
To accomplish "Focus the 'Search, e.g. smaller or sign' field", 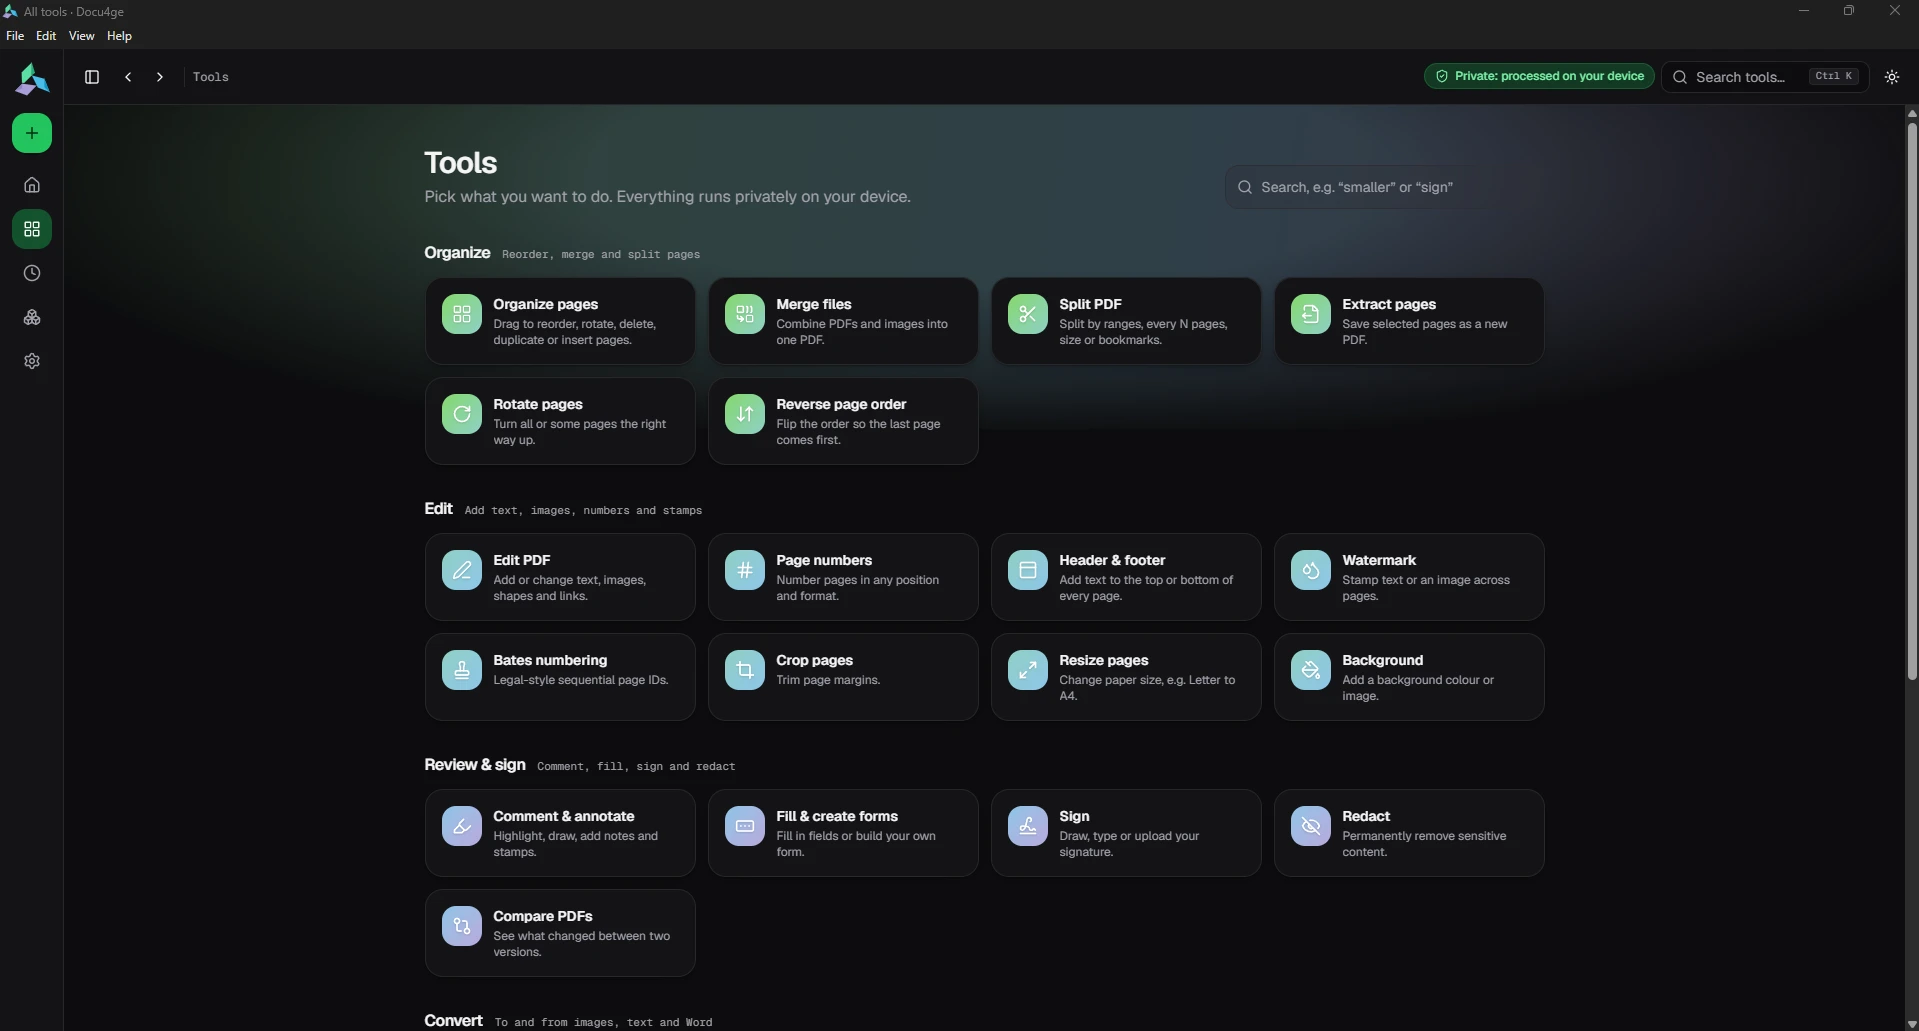I will [x=1384, y=187].
